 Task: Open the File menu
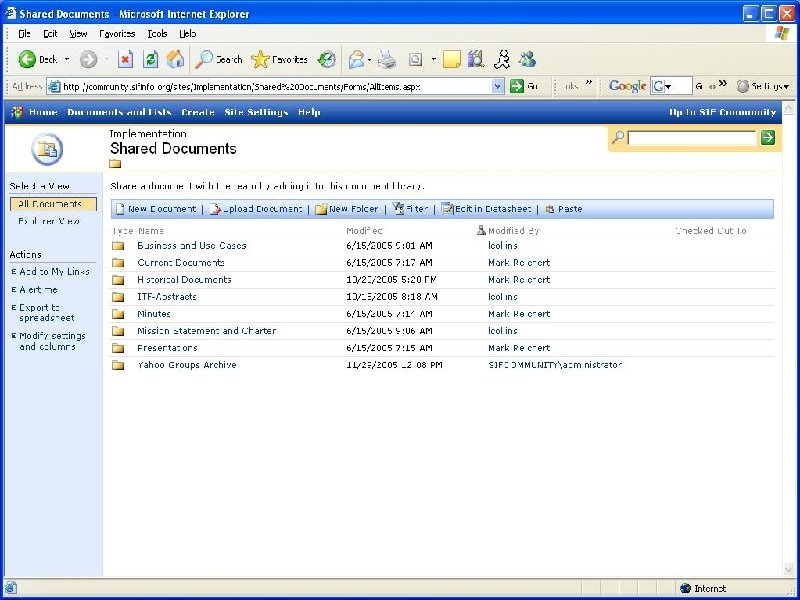pyautogui.click(x=24, y=34)
